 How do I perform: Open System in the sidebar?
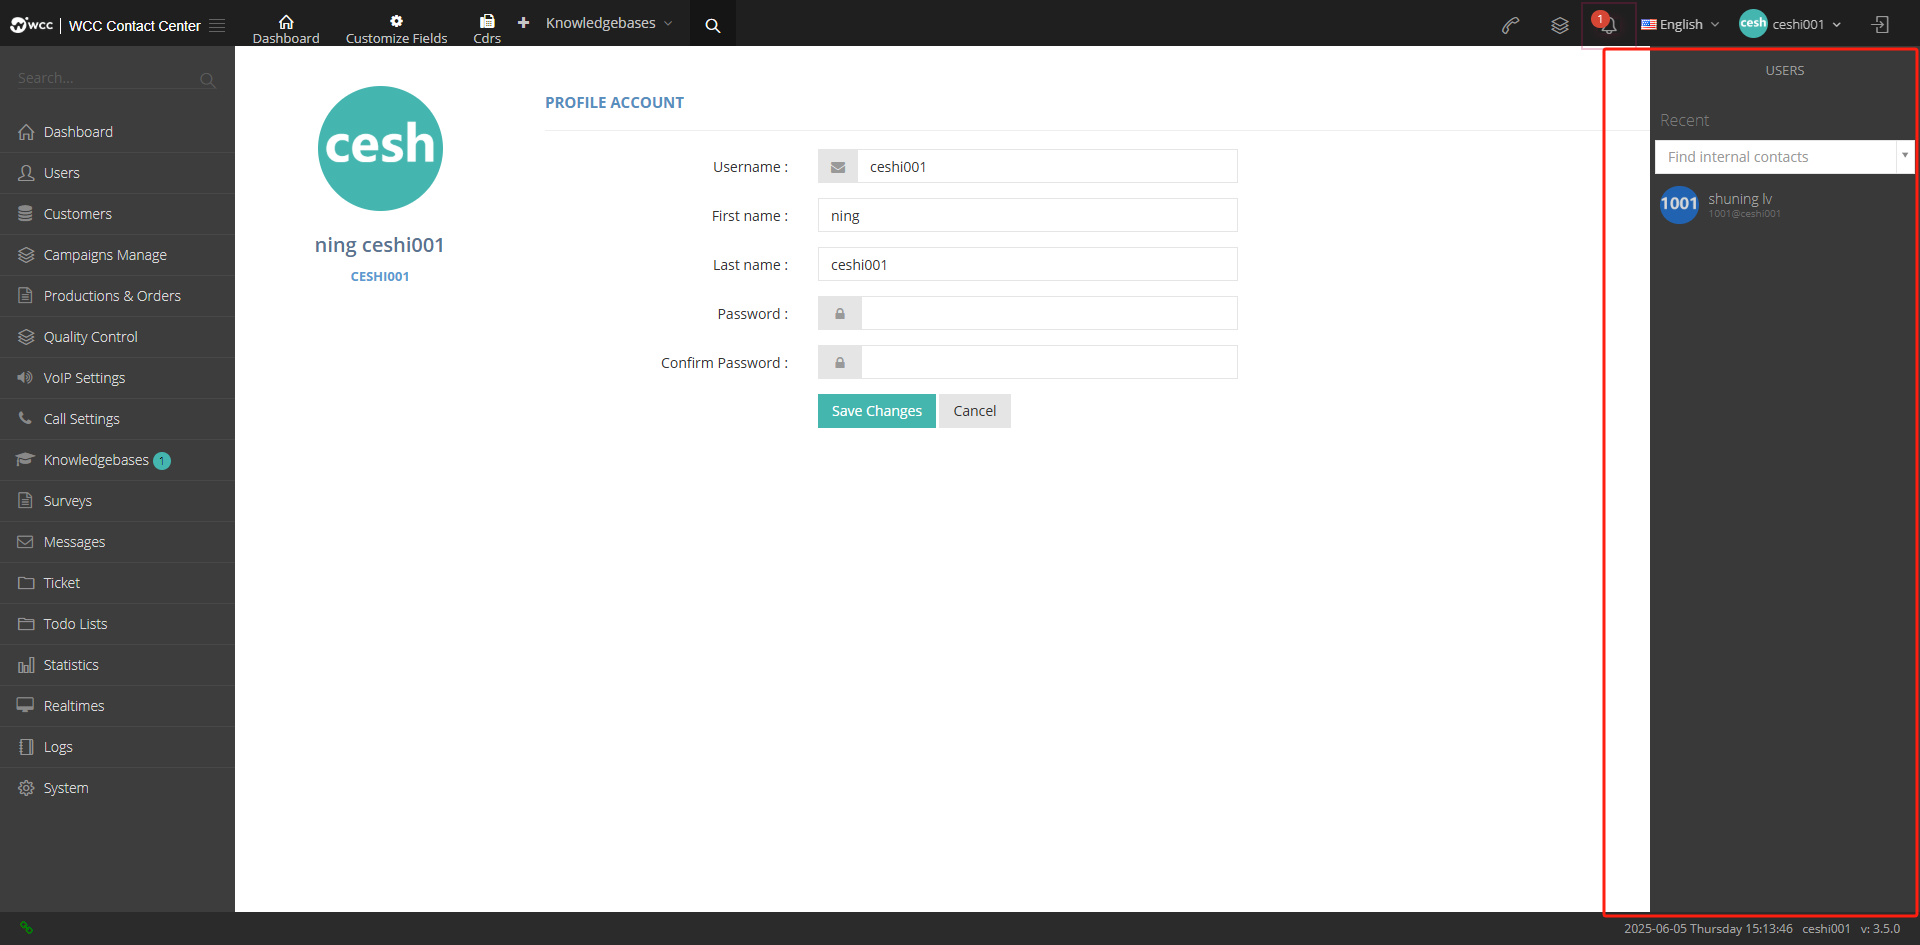[x=117, y=788]
